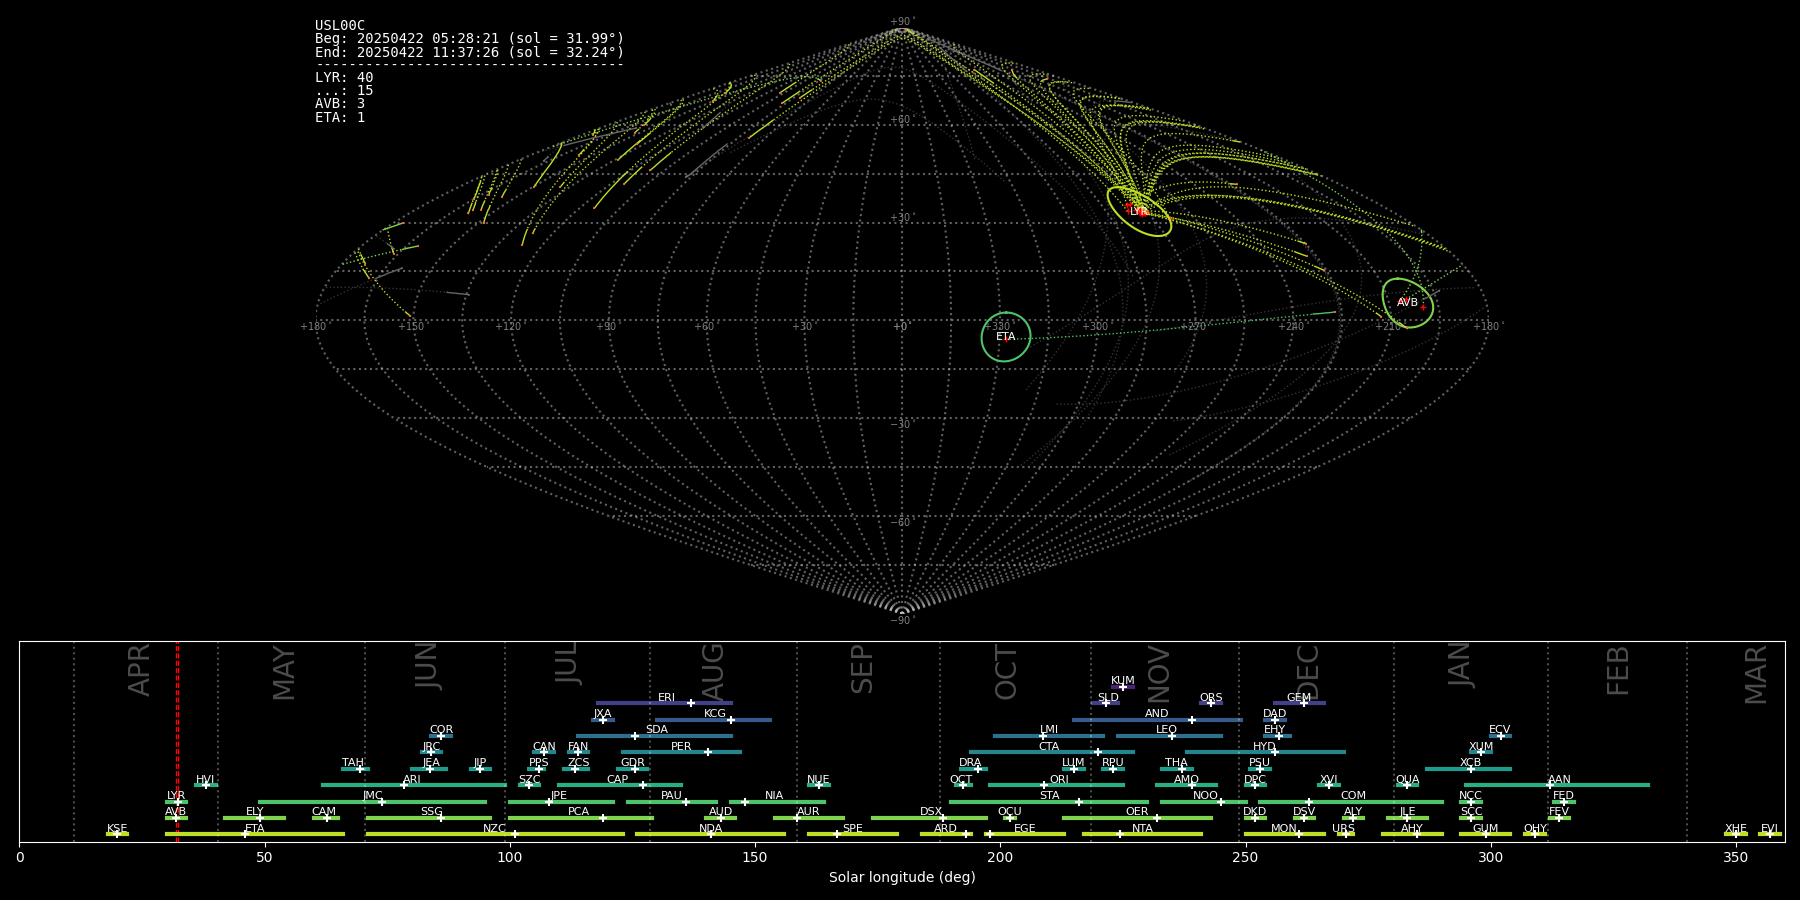
Task: Click the OCT month label
Action: (x=1006, y=673)
